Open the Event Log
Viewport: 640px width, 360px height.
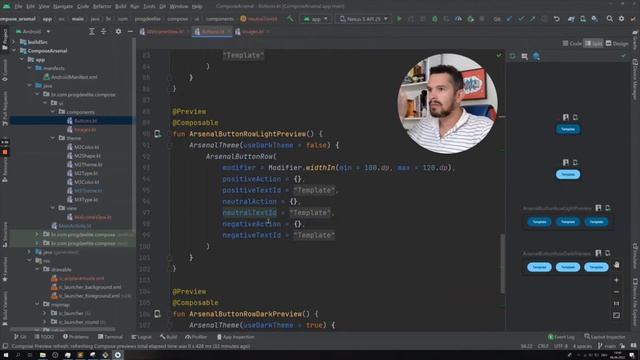tap(561, 337)
